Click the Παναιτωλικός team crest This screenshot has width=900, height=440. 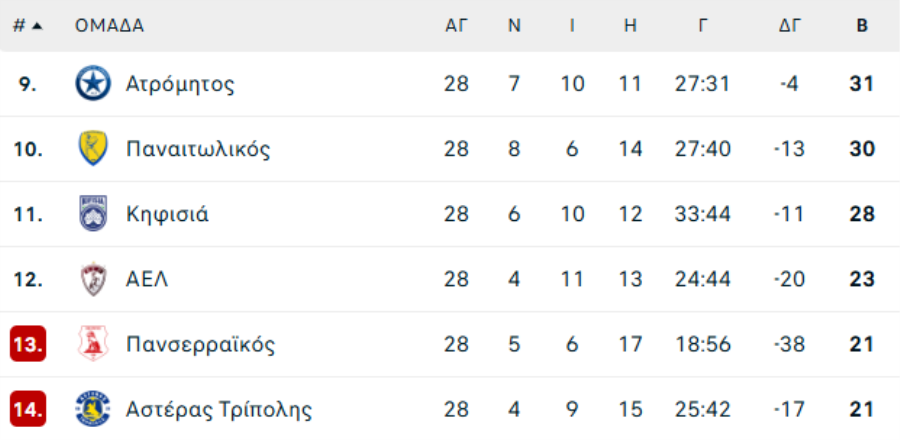point(93,149)
